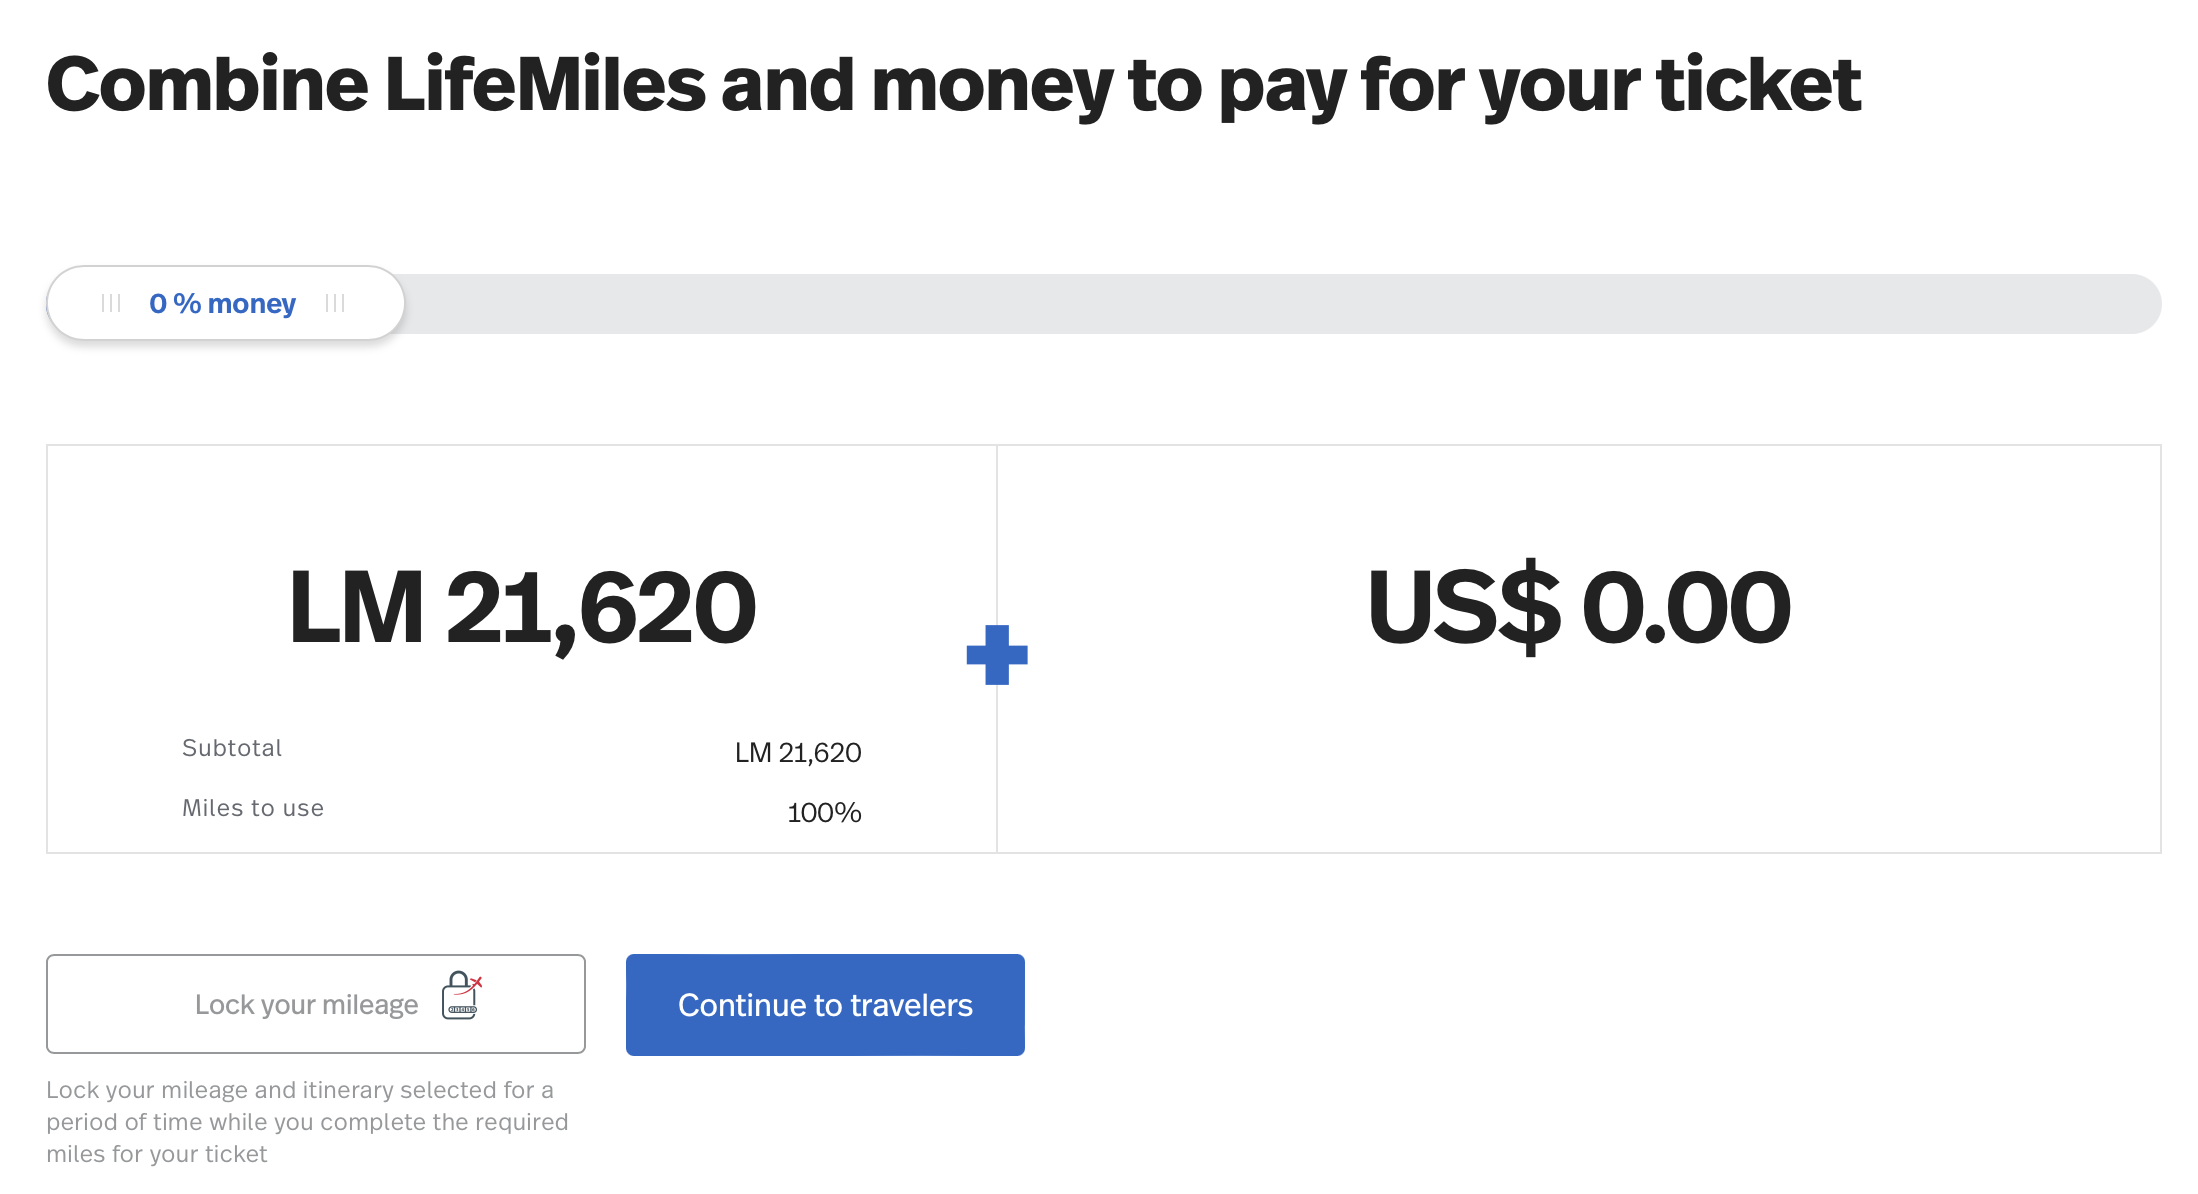Click the 0 % money label text
Screen dimensions: 2198x1194
point(223,303)
